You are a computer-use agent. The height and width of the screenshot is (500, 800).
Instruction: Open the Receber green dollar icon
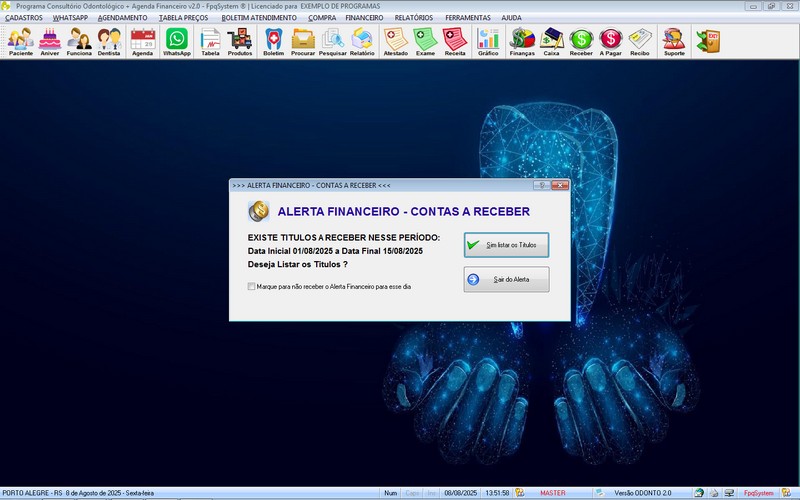click(581, 42)
